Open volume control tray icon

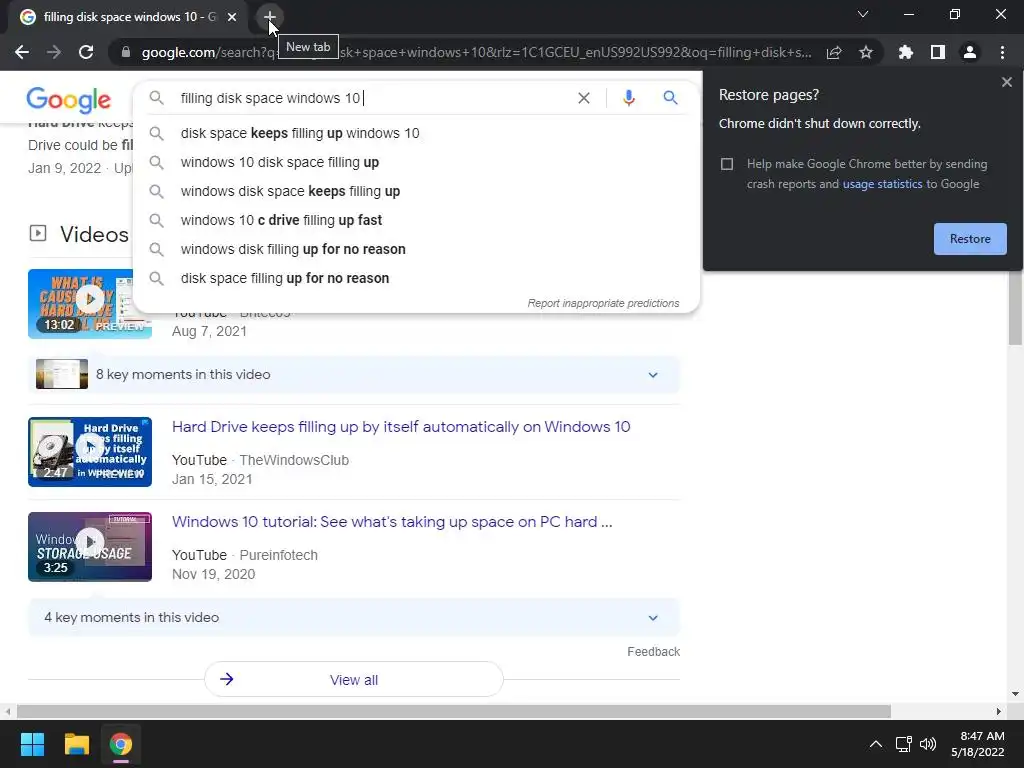coord(928,744)
